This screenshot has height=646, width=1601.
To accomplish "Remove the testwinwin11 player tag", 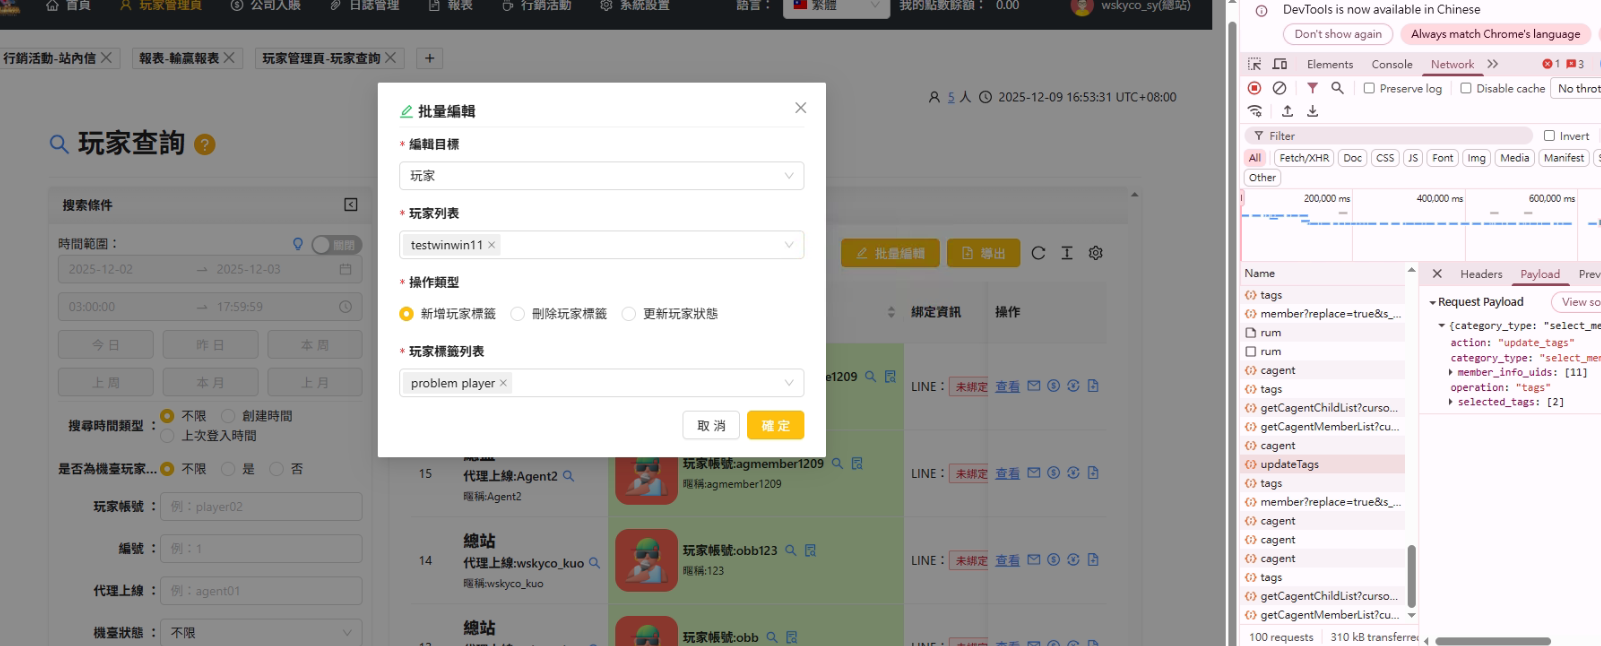I will pos(492,245).
